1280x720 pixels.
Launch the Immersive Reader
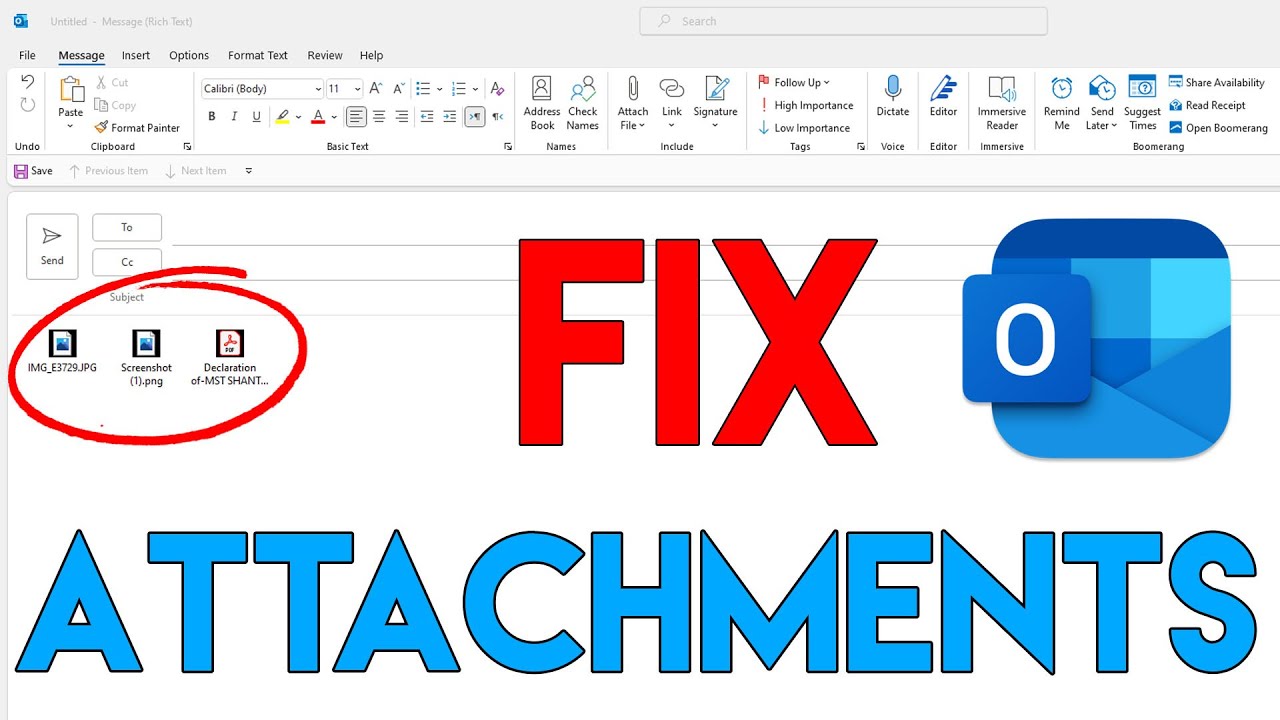[1002, 103]
